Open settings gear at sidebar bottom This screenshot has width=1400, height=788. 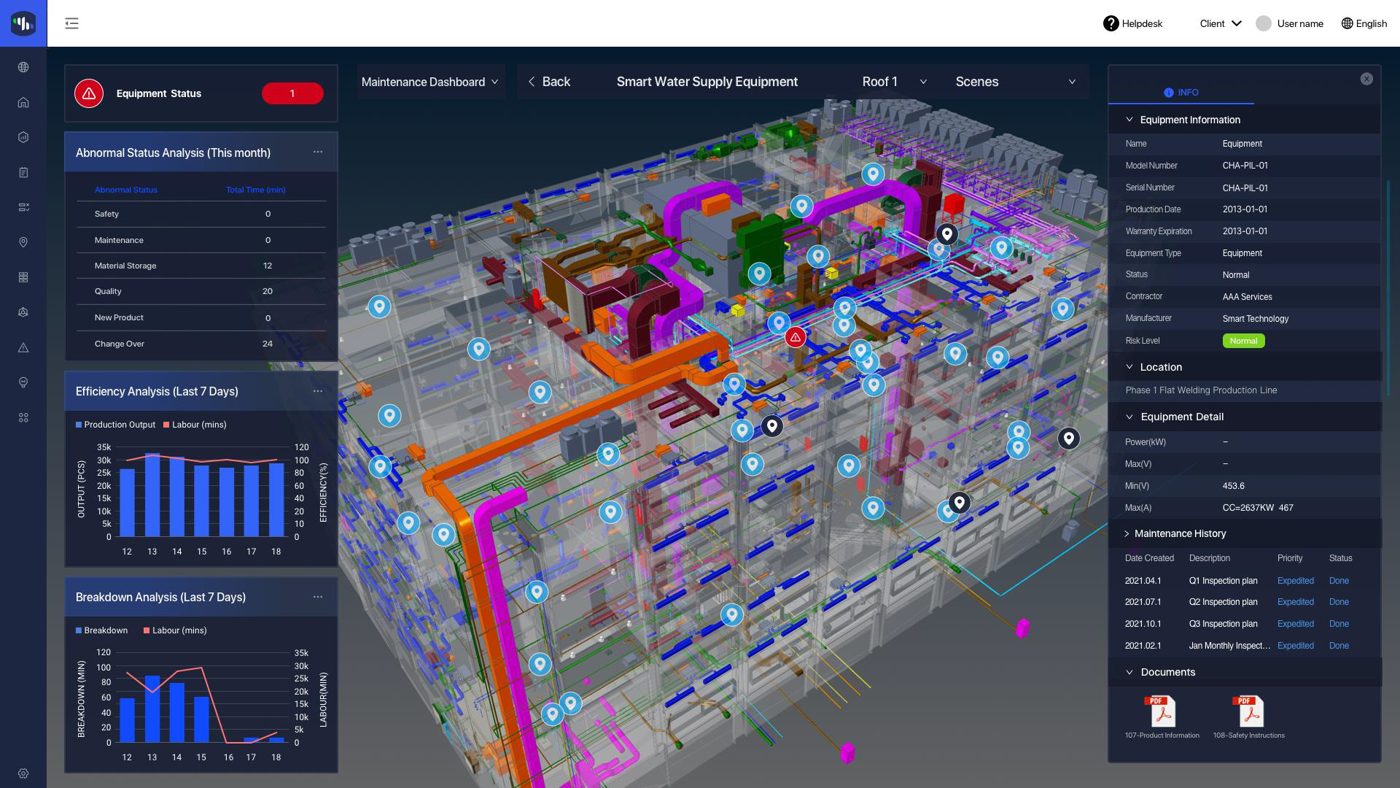click(x=23, y=773)
